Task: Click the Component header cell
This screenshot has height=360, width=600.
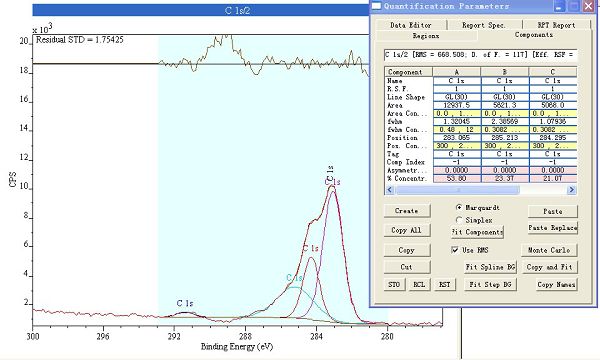Action: click(408, 72)
